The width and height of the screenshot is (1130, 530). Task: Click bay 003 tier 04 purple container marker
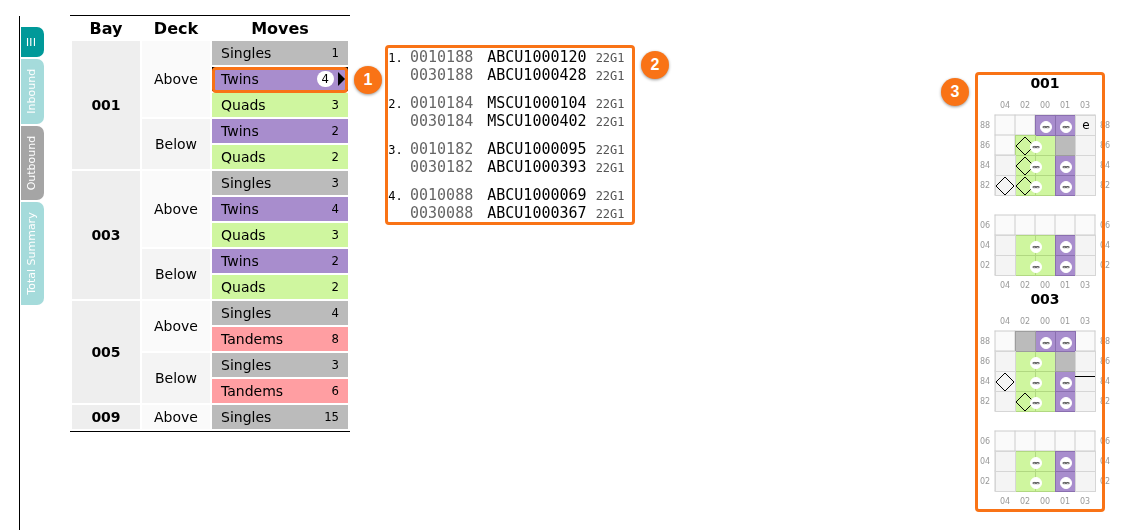coord(1066,463)
